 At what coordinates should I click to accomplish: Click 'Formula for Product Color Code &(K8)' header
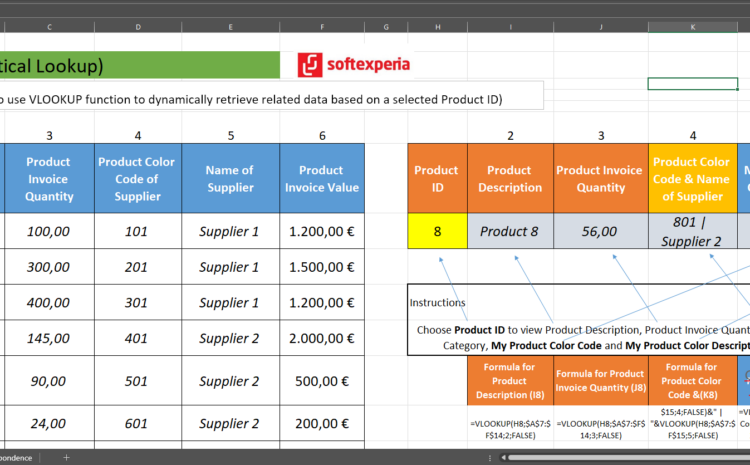693,381
